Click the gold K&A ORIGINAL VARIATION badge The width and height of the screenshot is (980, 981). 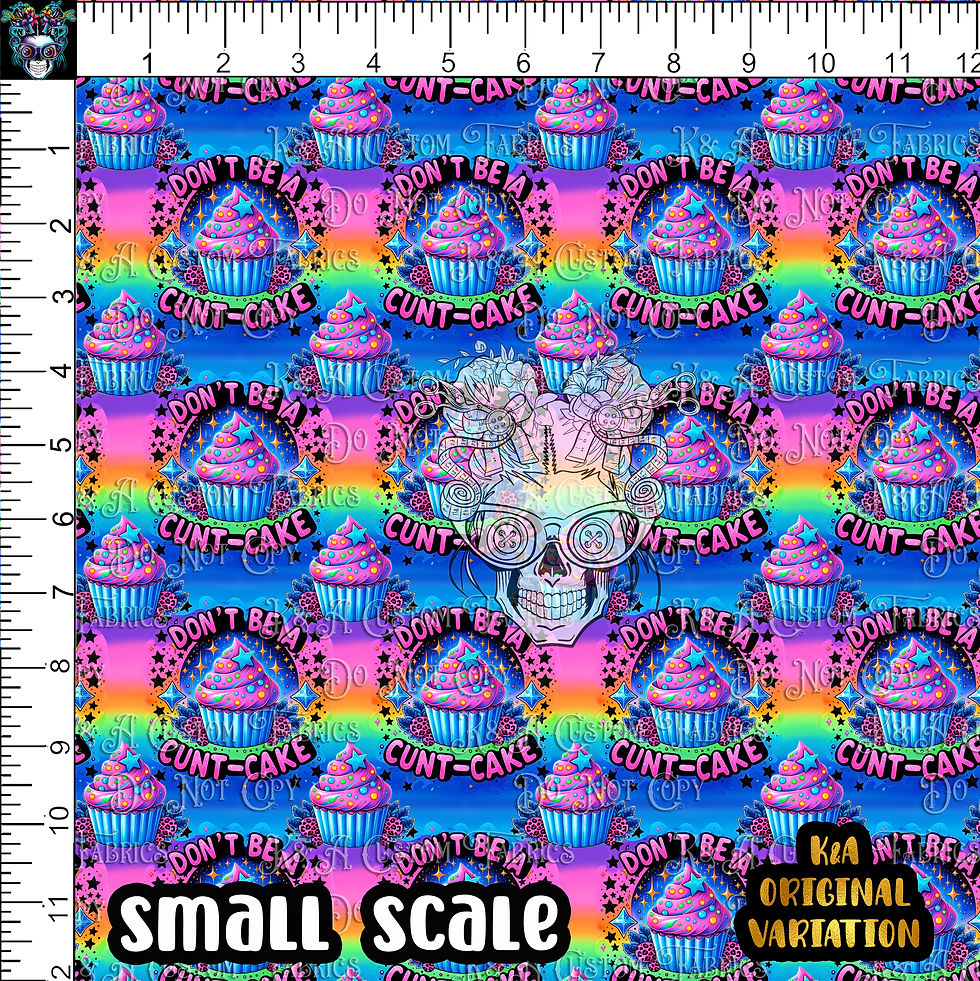pyautogui.click(x=835, y=894)
